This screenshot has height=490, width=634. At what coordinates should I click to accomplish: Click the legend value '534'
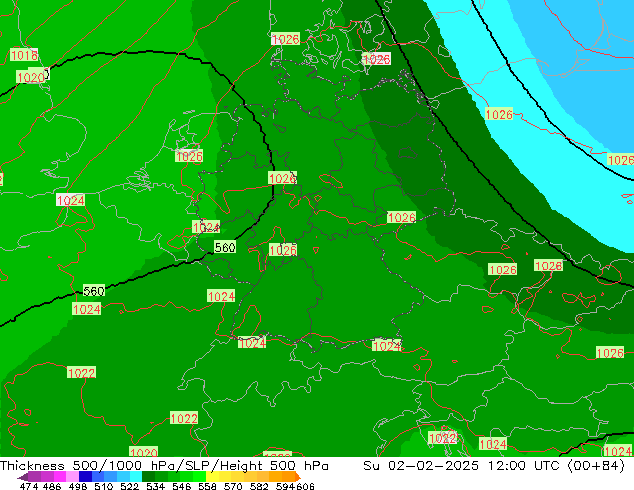(x=155, y=486)
